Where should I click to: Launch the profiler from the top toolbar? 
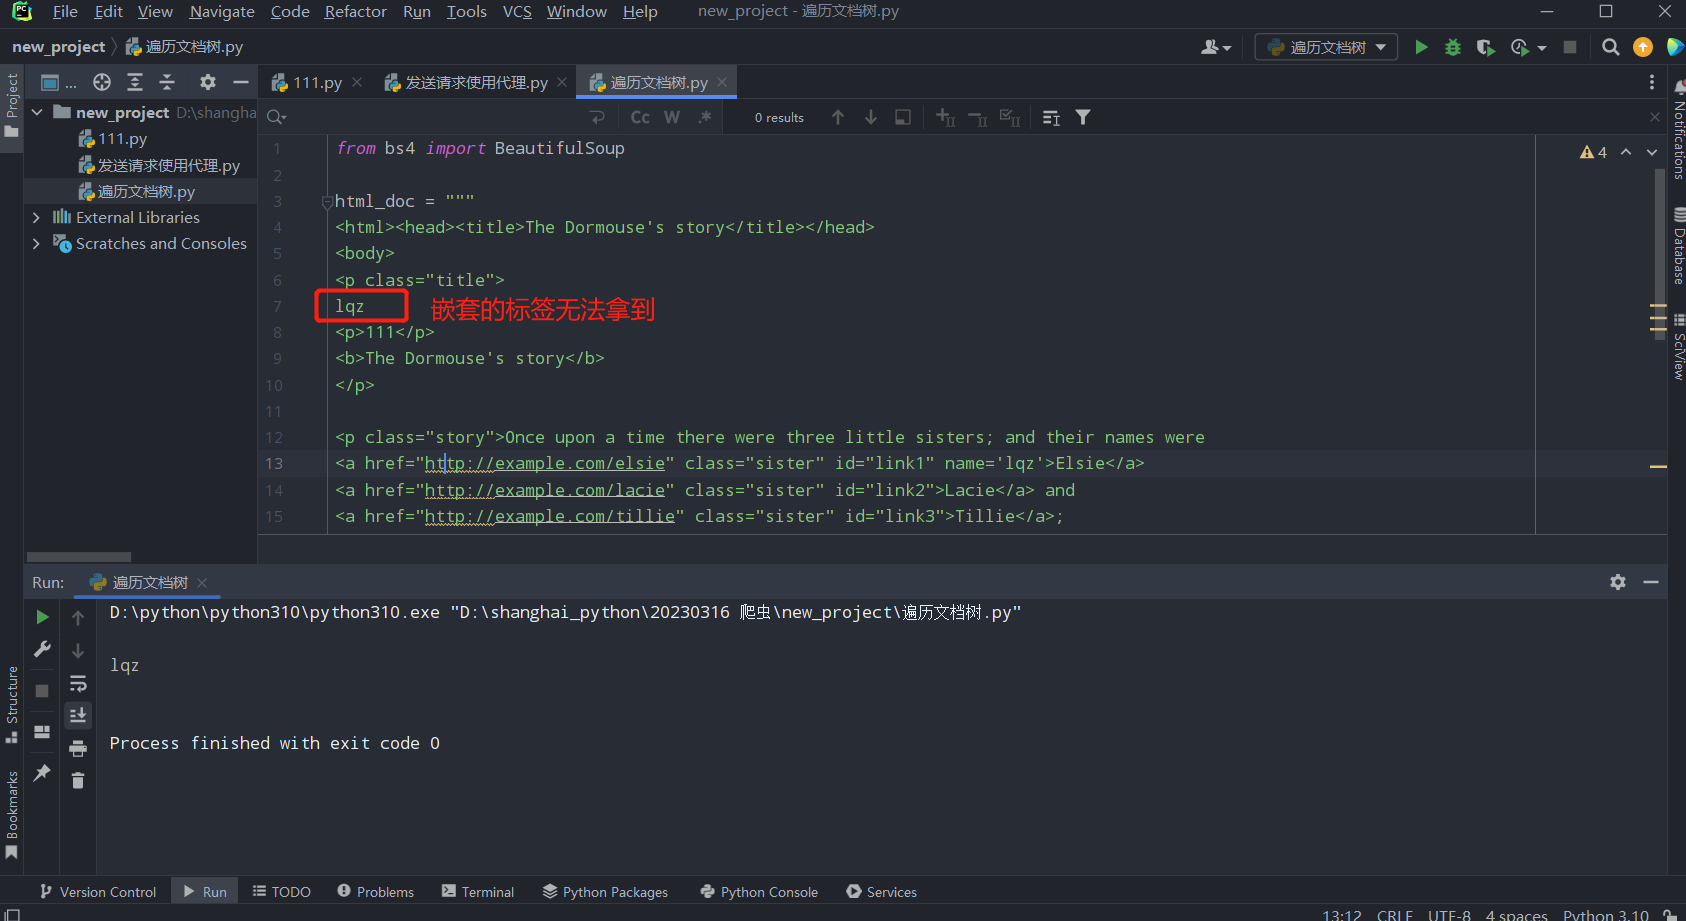point(1519,47)
